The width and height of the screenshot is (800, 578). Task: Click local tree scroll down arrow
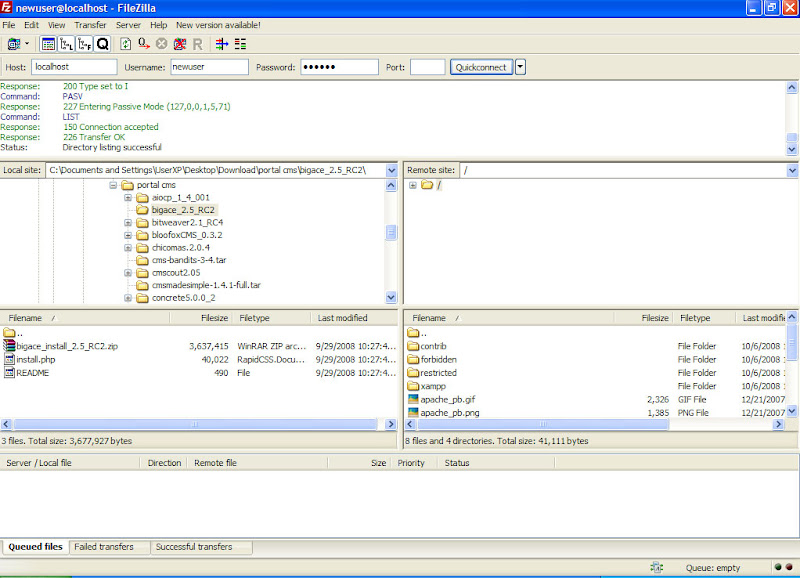click(391, 297)
